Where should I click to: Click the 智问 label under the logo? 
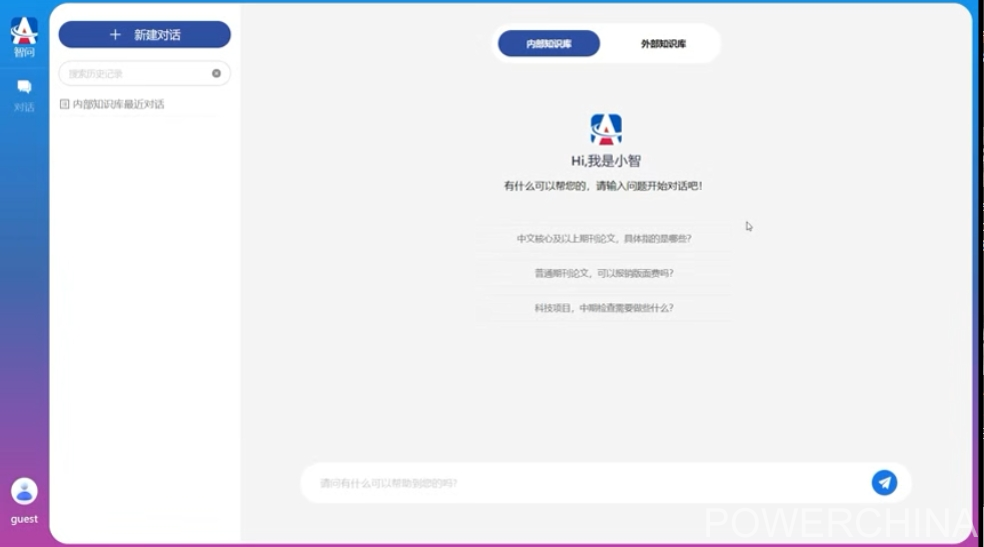(24, 52)
